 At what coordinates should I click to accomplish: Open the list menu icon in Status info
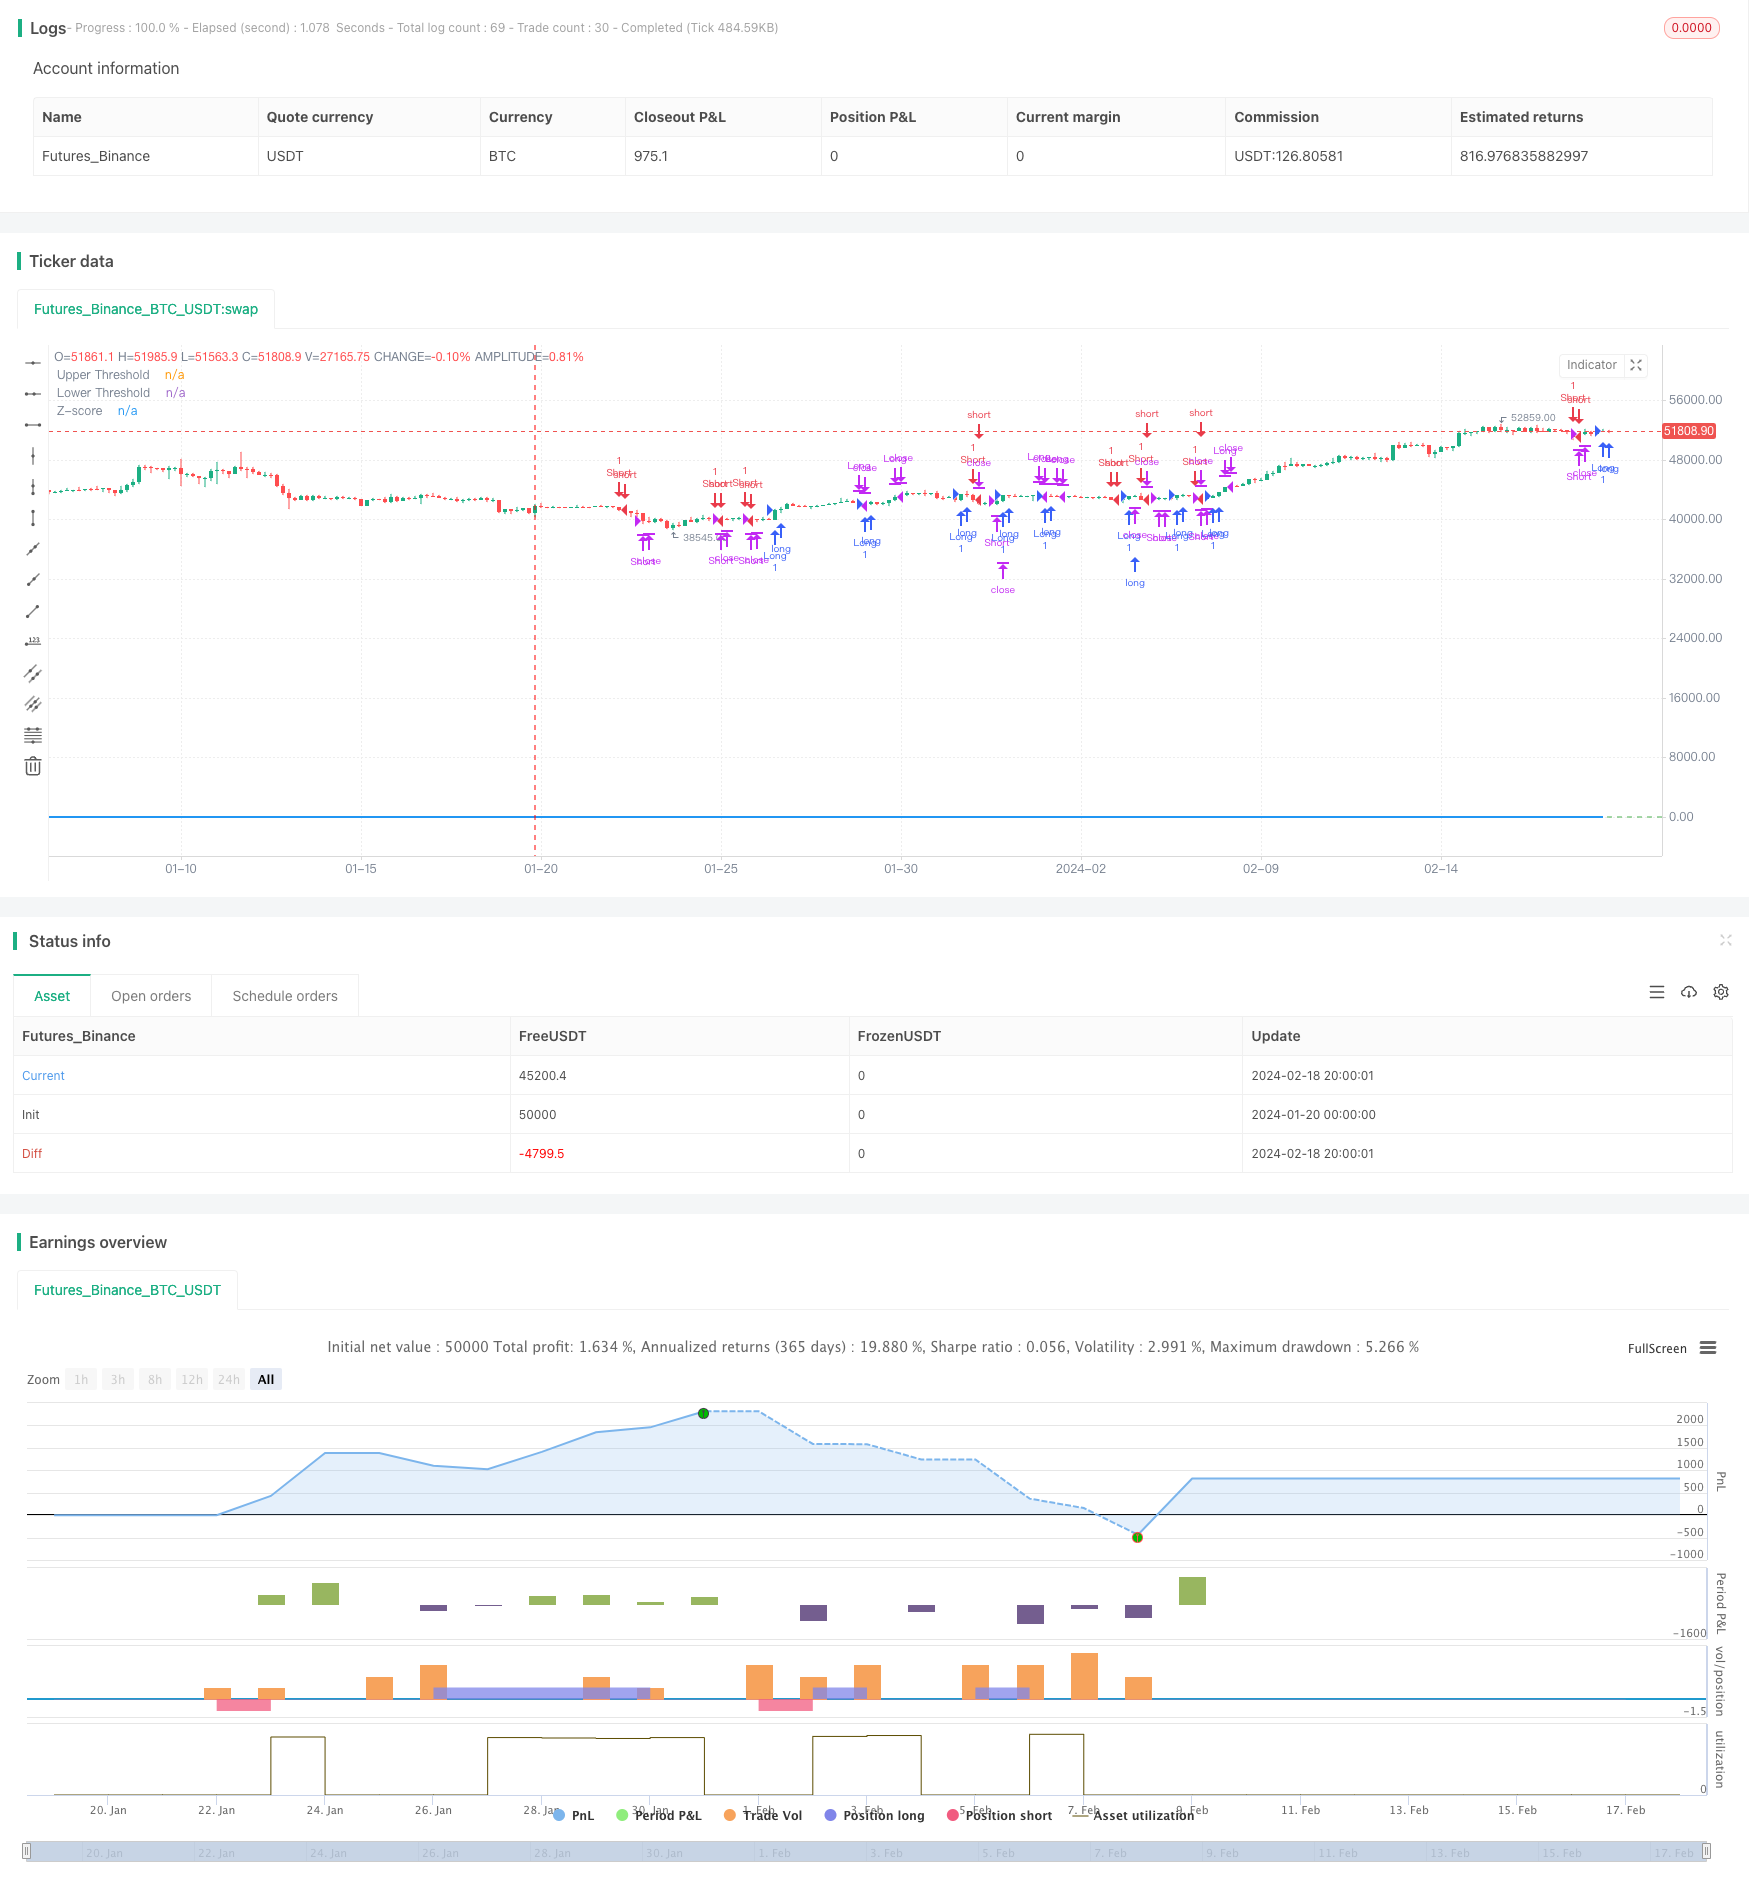pyautogui.click(x=1657, y=992)
